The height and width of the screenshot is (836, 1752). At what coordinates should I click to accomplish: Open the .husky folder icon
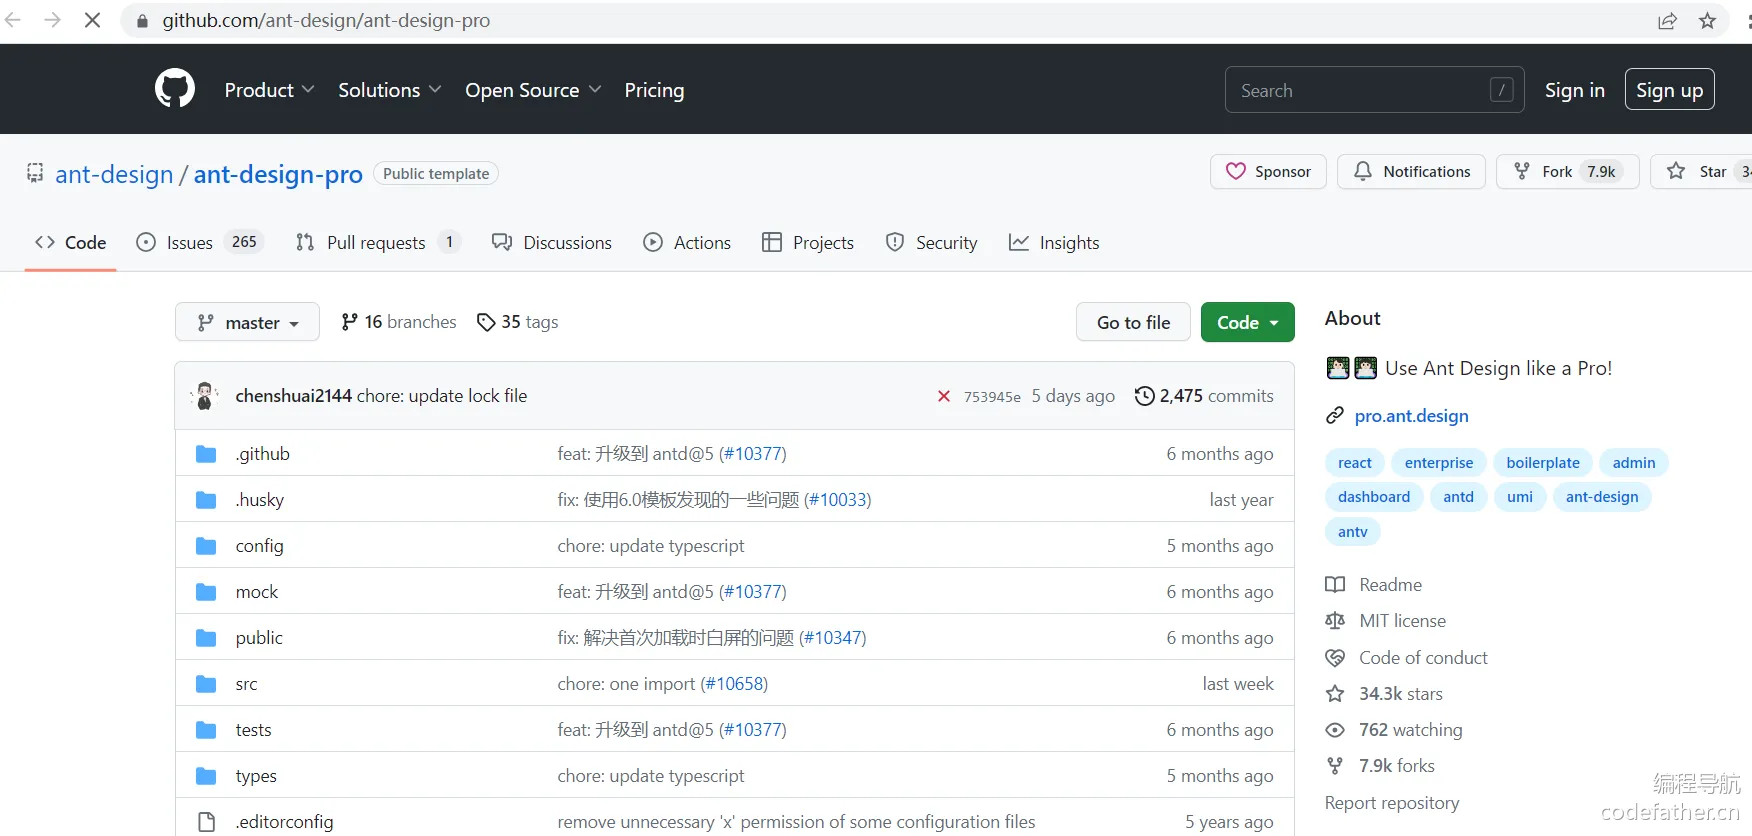pyautogui.click(x=206, y=500)
